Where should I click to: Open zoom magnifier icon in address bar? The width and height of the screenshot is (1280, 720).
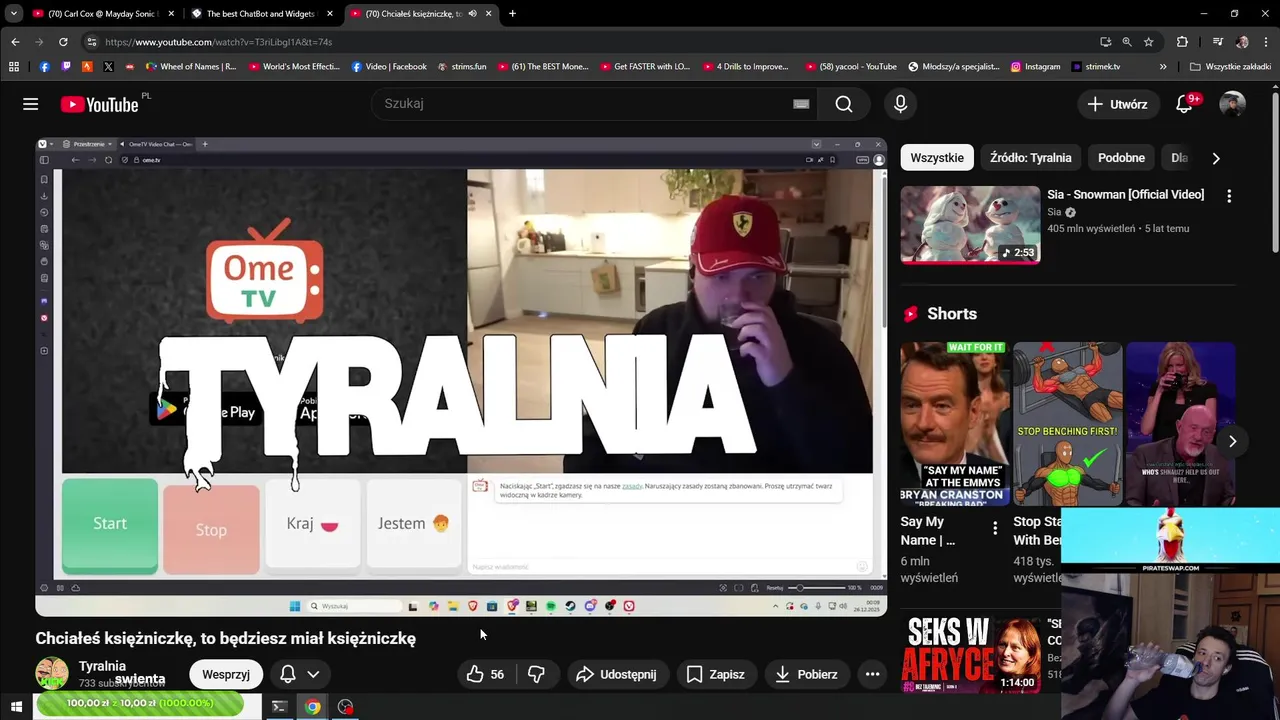tap(1127, 42)
